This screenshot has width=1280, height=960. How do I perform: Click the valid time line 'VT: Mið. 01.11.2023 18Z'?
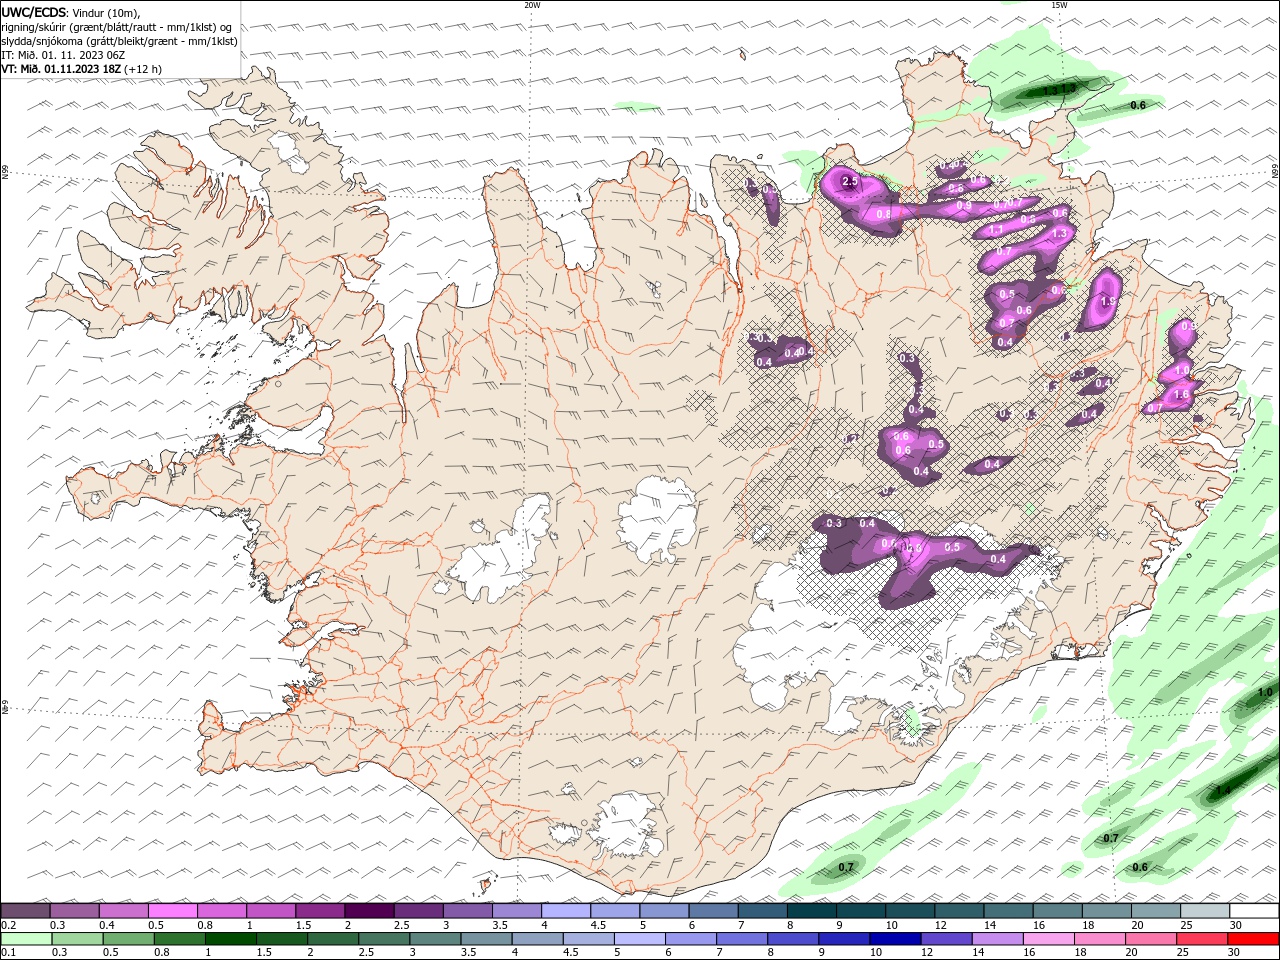(x=62, y=69)
